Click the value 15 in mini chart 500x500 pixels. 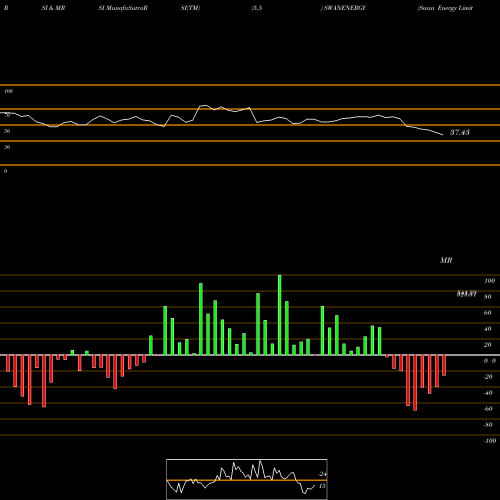(x=322, y=486)
